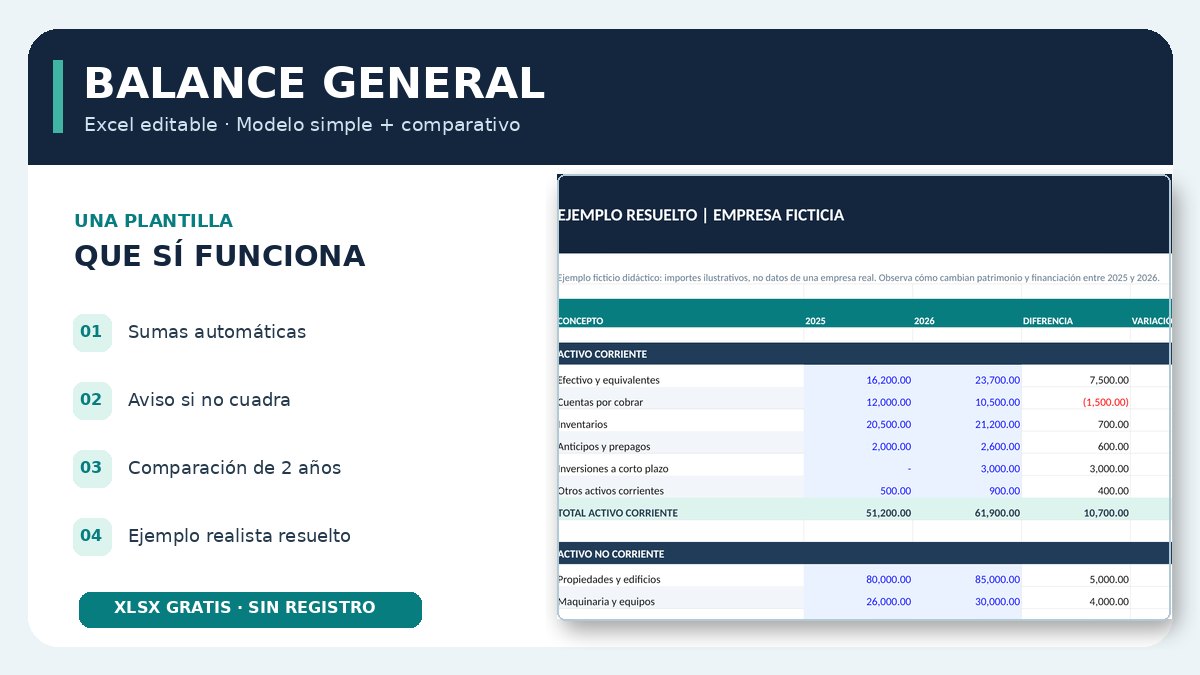
Task: Click the ACTIVO NO CORRIENTE section row
Action: [x=864, y=553]
